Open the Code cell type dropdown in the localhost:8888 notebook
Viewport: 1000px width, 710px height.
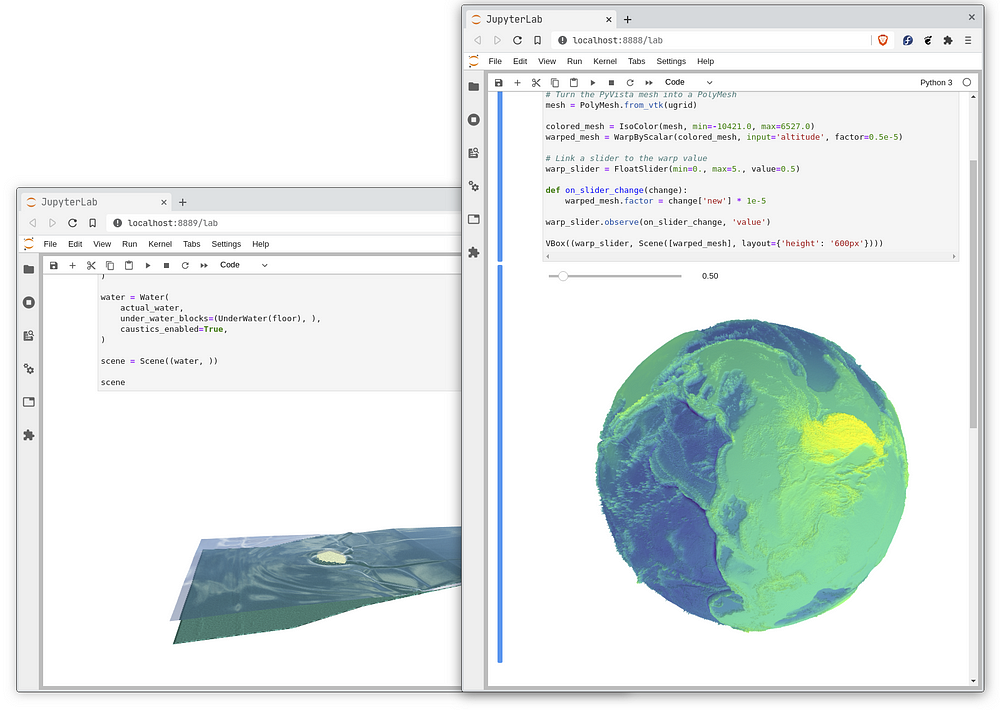click(688, 83)
